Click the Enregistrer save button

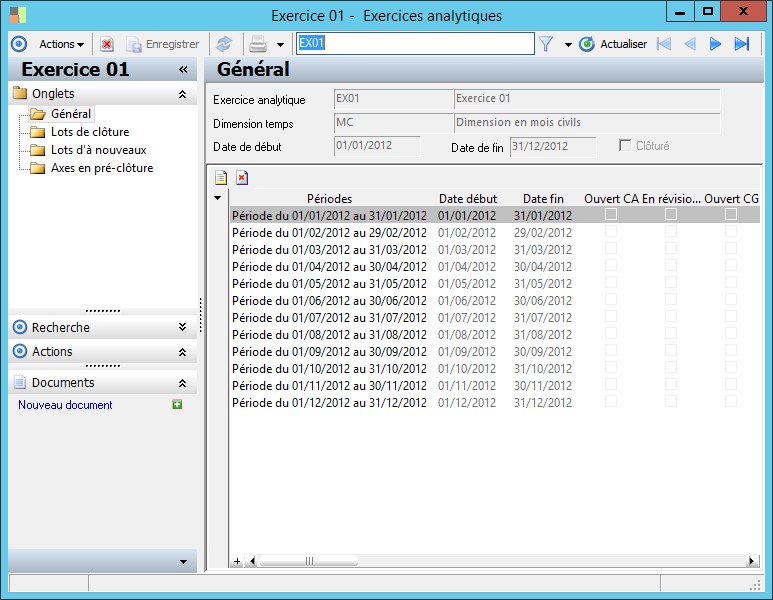pos(163,44)
